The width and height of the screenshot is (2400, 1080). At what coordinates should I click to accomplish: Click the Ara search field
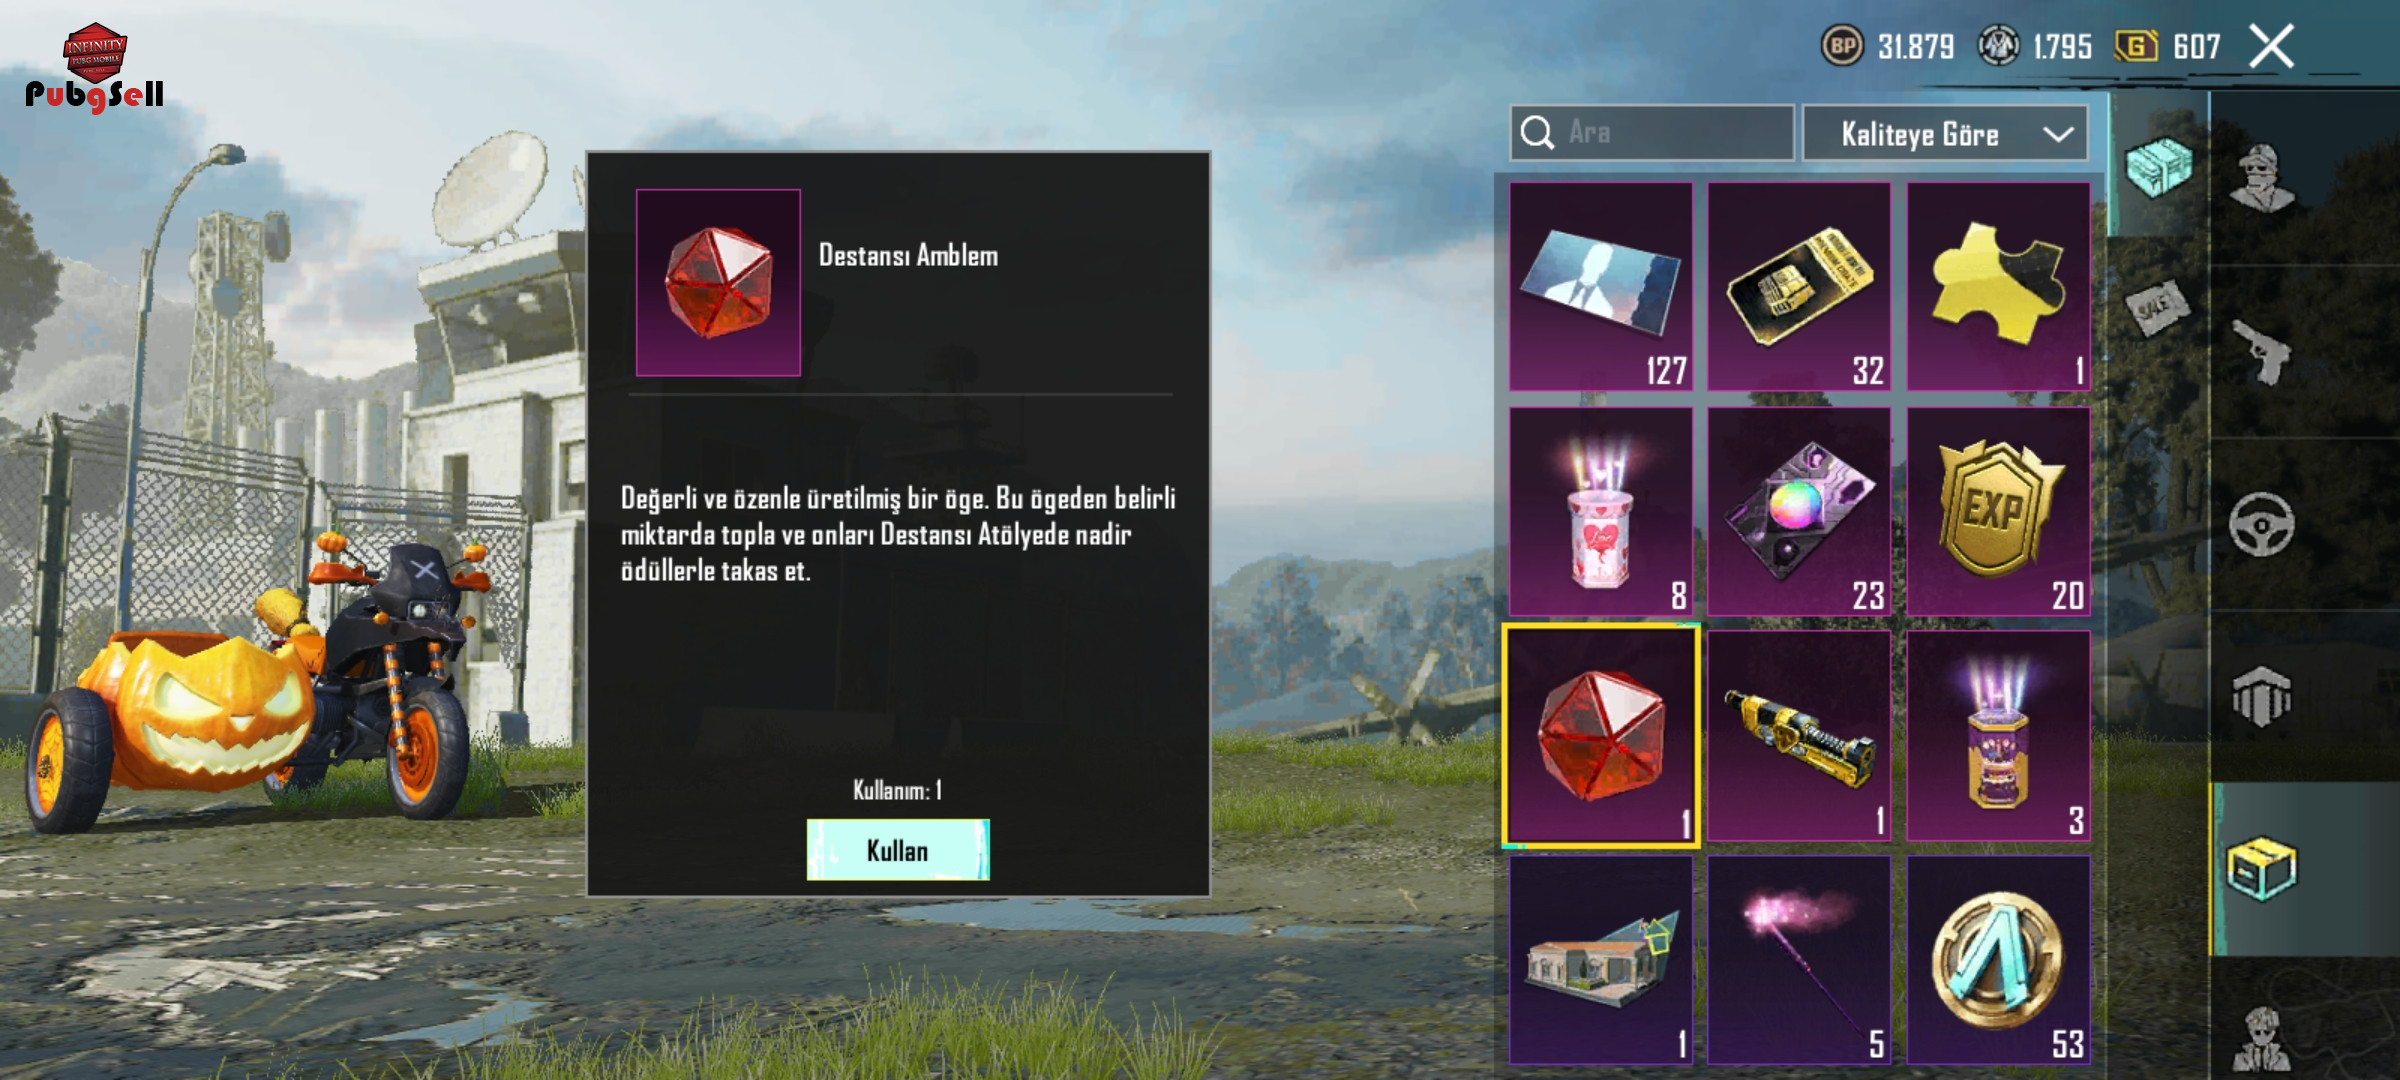point(1652,133)
